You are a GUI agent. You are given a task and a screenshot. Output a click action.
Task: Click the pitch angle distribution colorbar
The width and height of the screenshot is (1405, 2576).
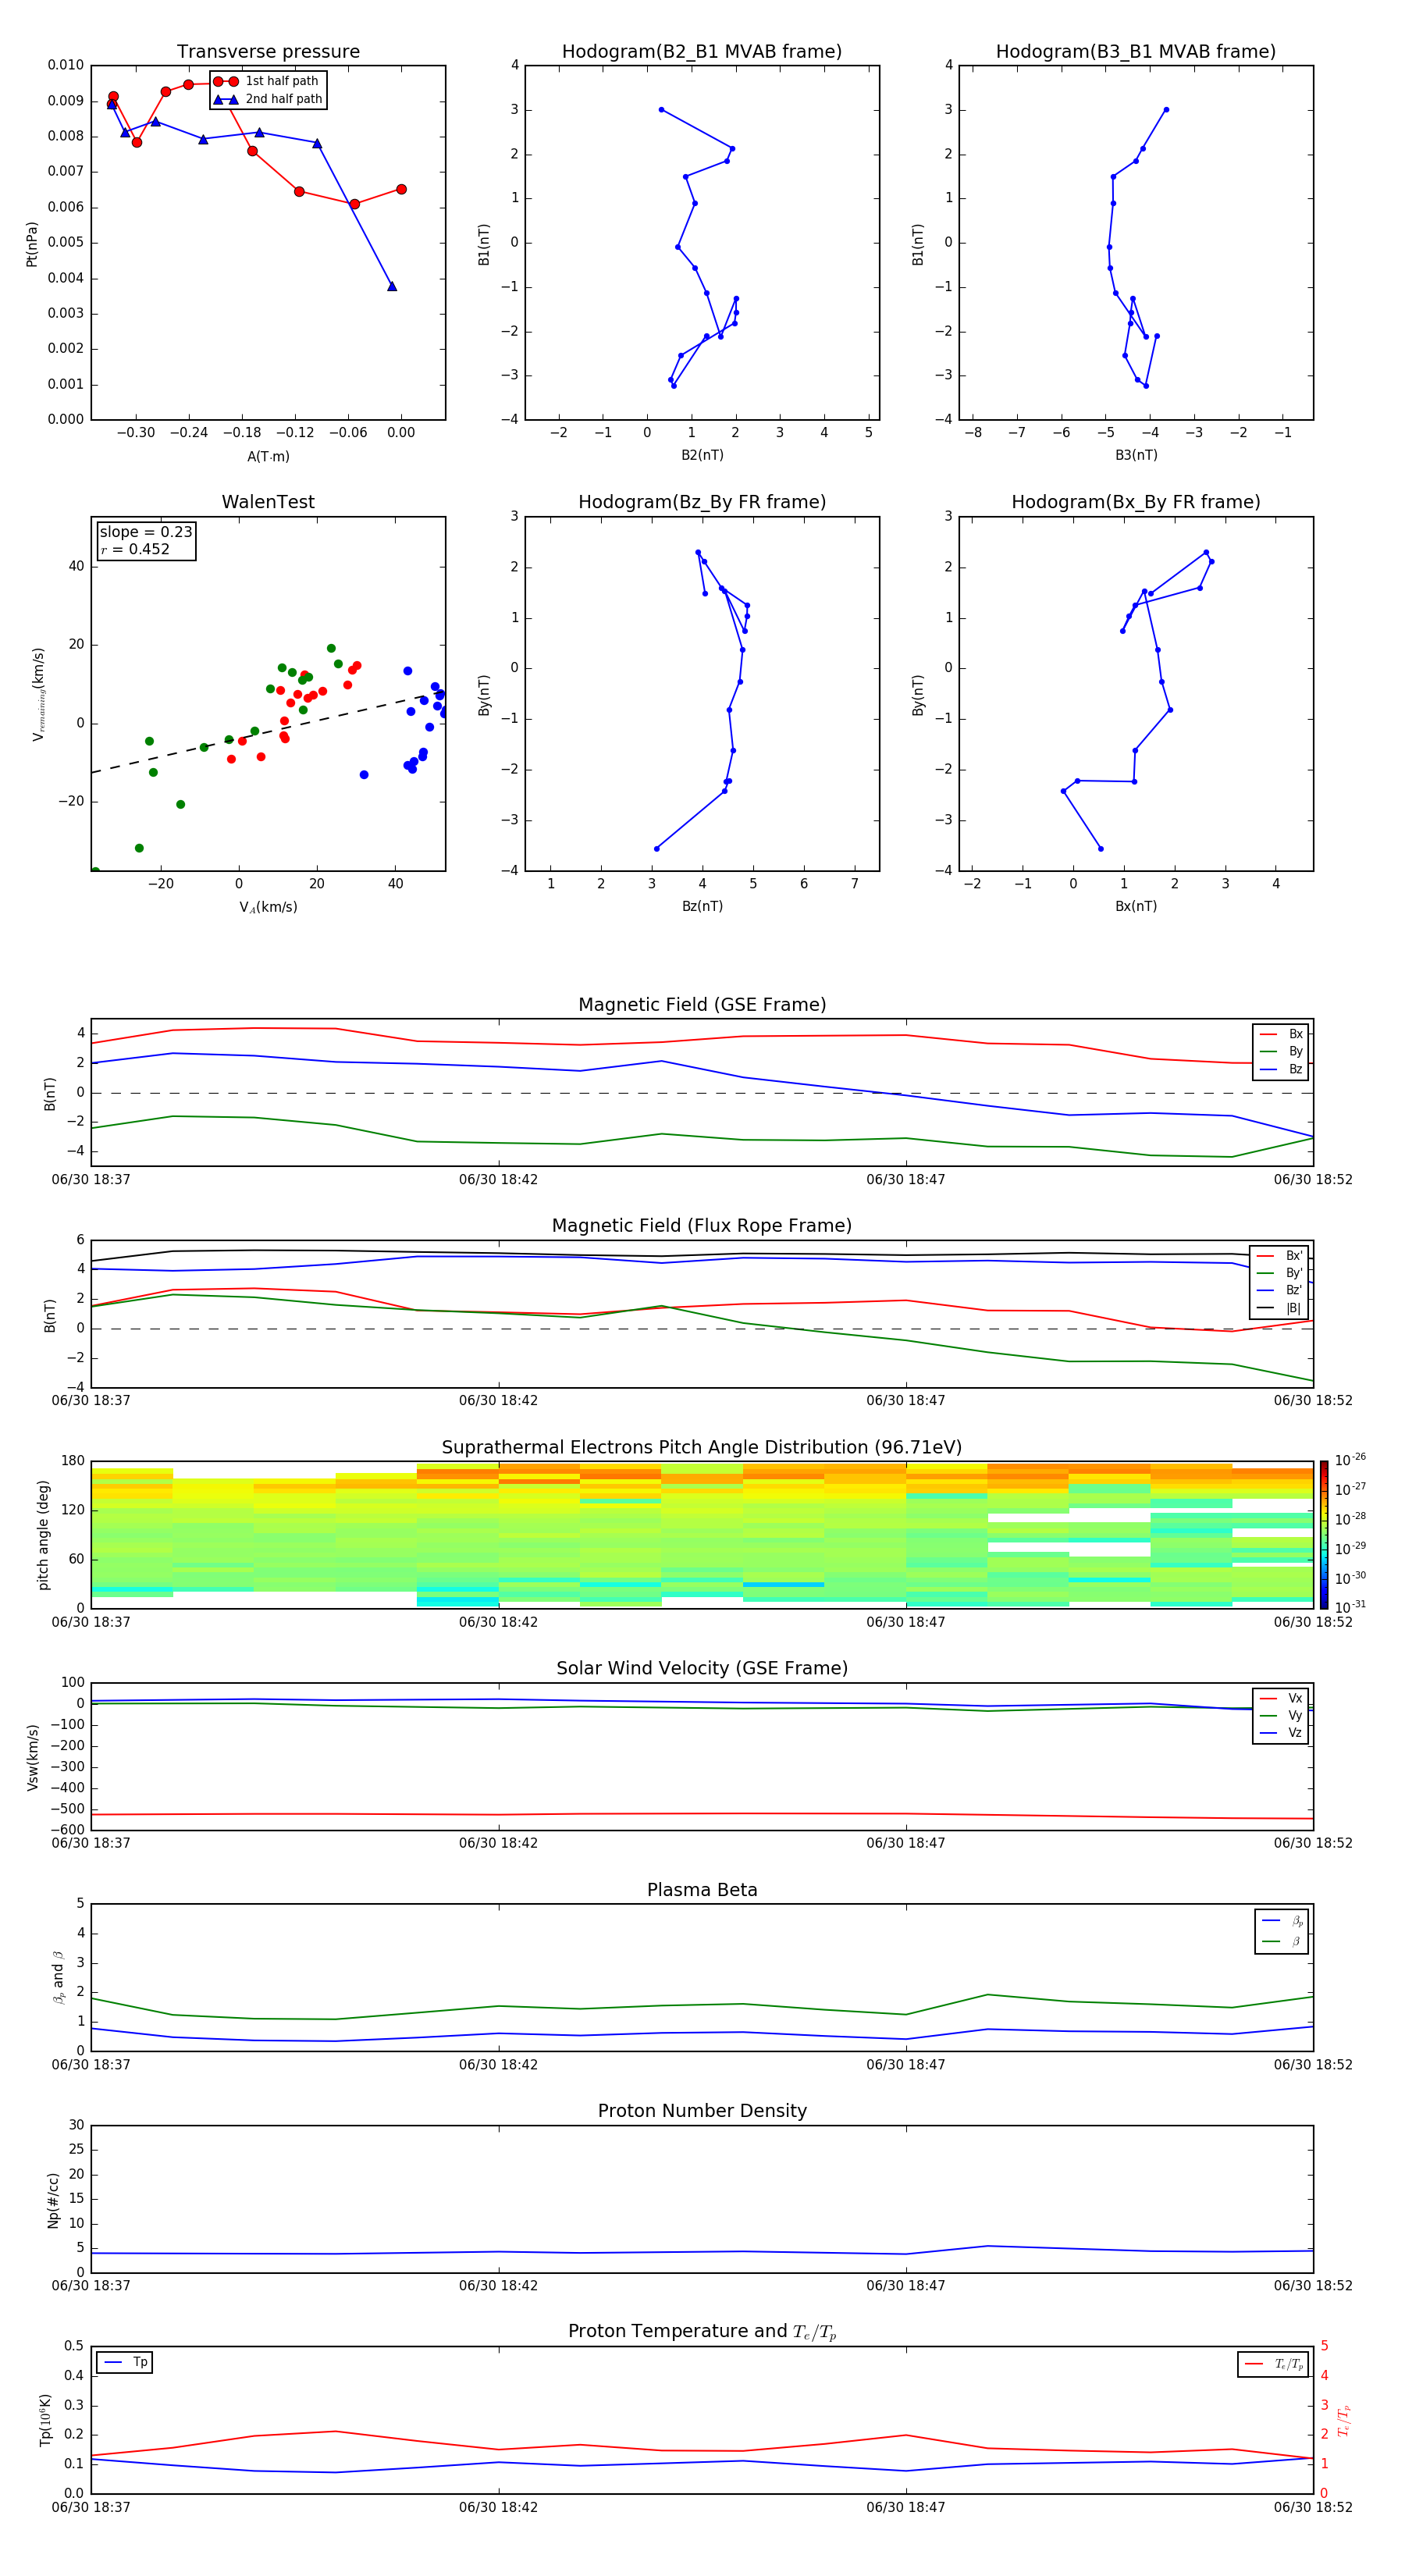pyautogui.click(x=1323, y=1535)
